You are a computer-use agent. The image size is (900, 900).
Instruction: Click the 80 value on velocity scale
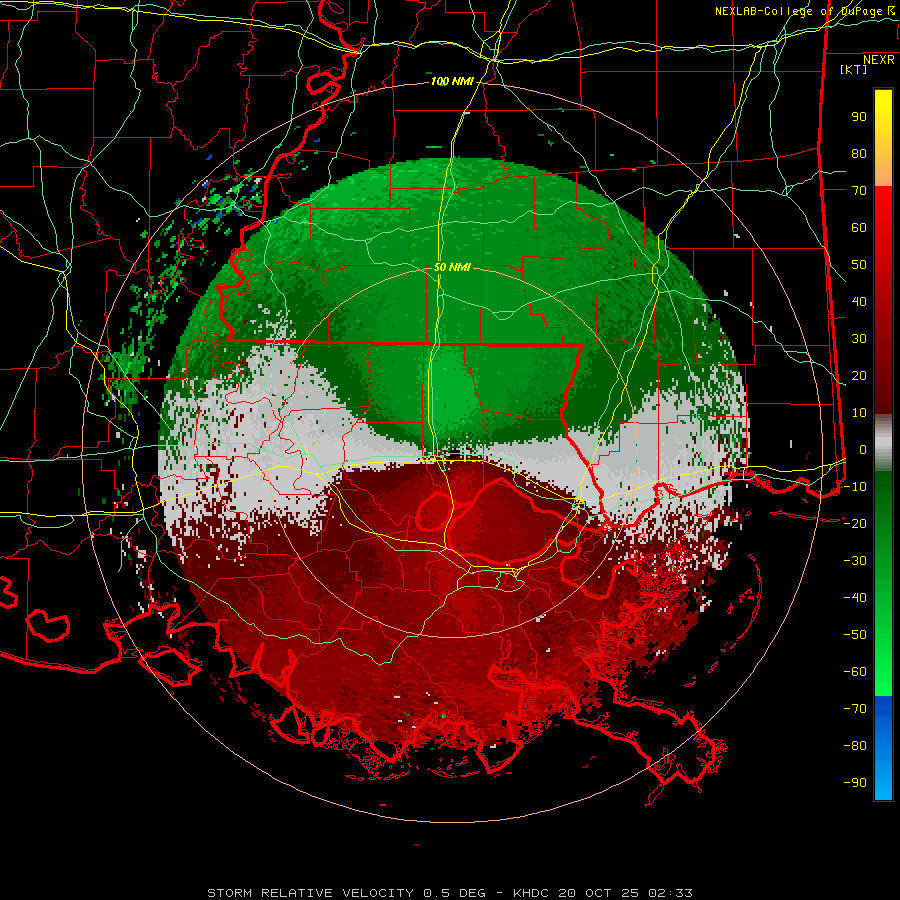(859, 154)
